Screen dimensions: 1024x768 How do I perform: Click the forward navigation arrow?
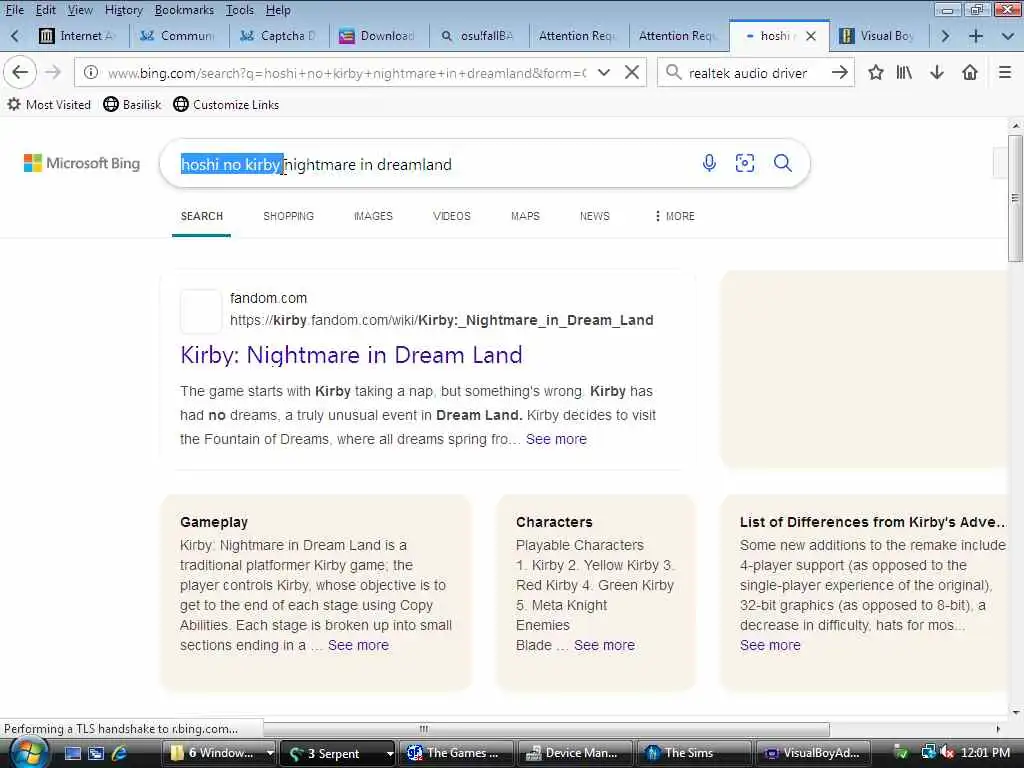coord(53,72)
